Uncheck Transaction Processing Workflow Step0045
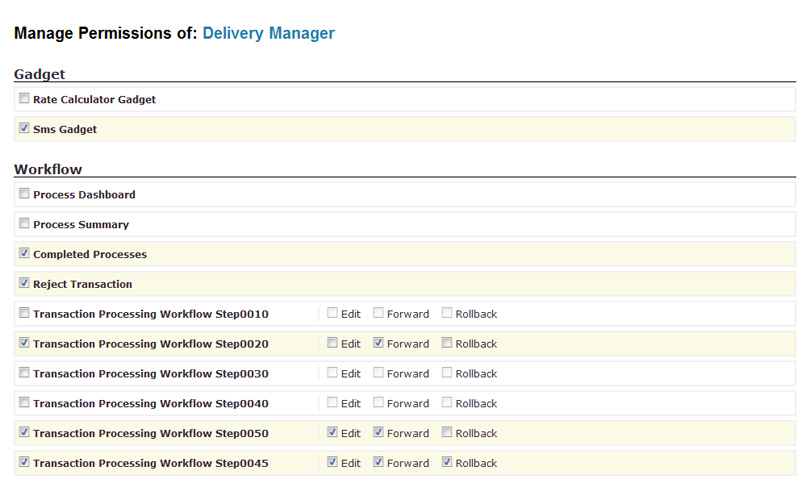 pyautogui.click(x=24, y=463)
